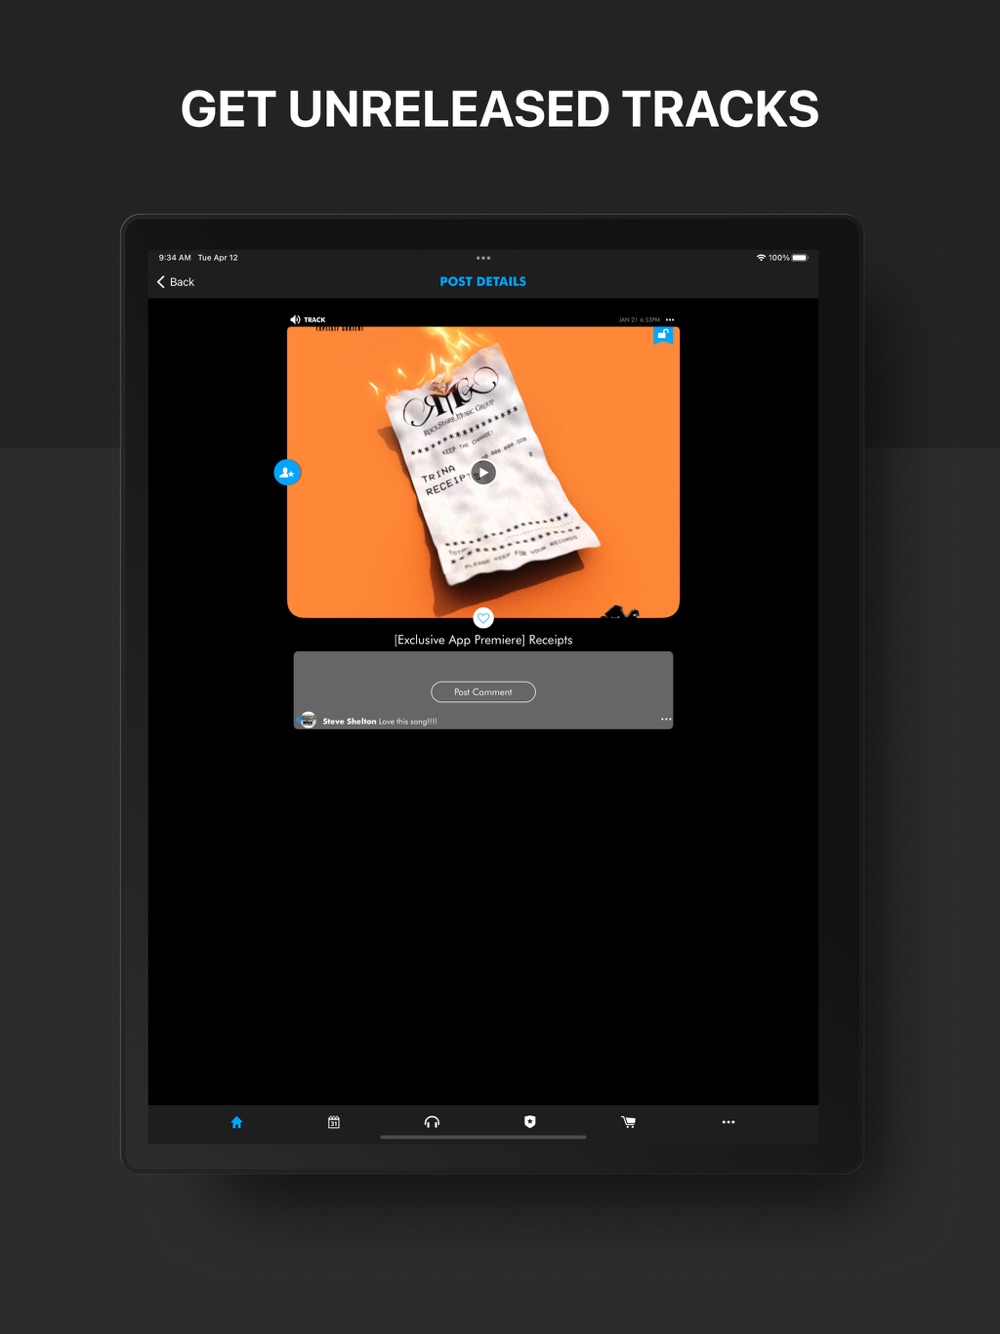Tap the 'Love this song!!!!' comment text
1000x1334 pixels.
tap(408, 721)
